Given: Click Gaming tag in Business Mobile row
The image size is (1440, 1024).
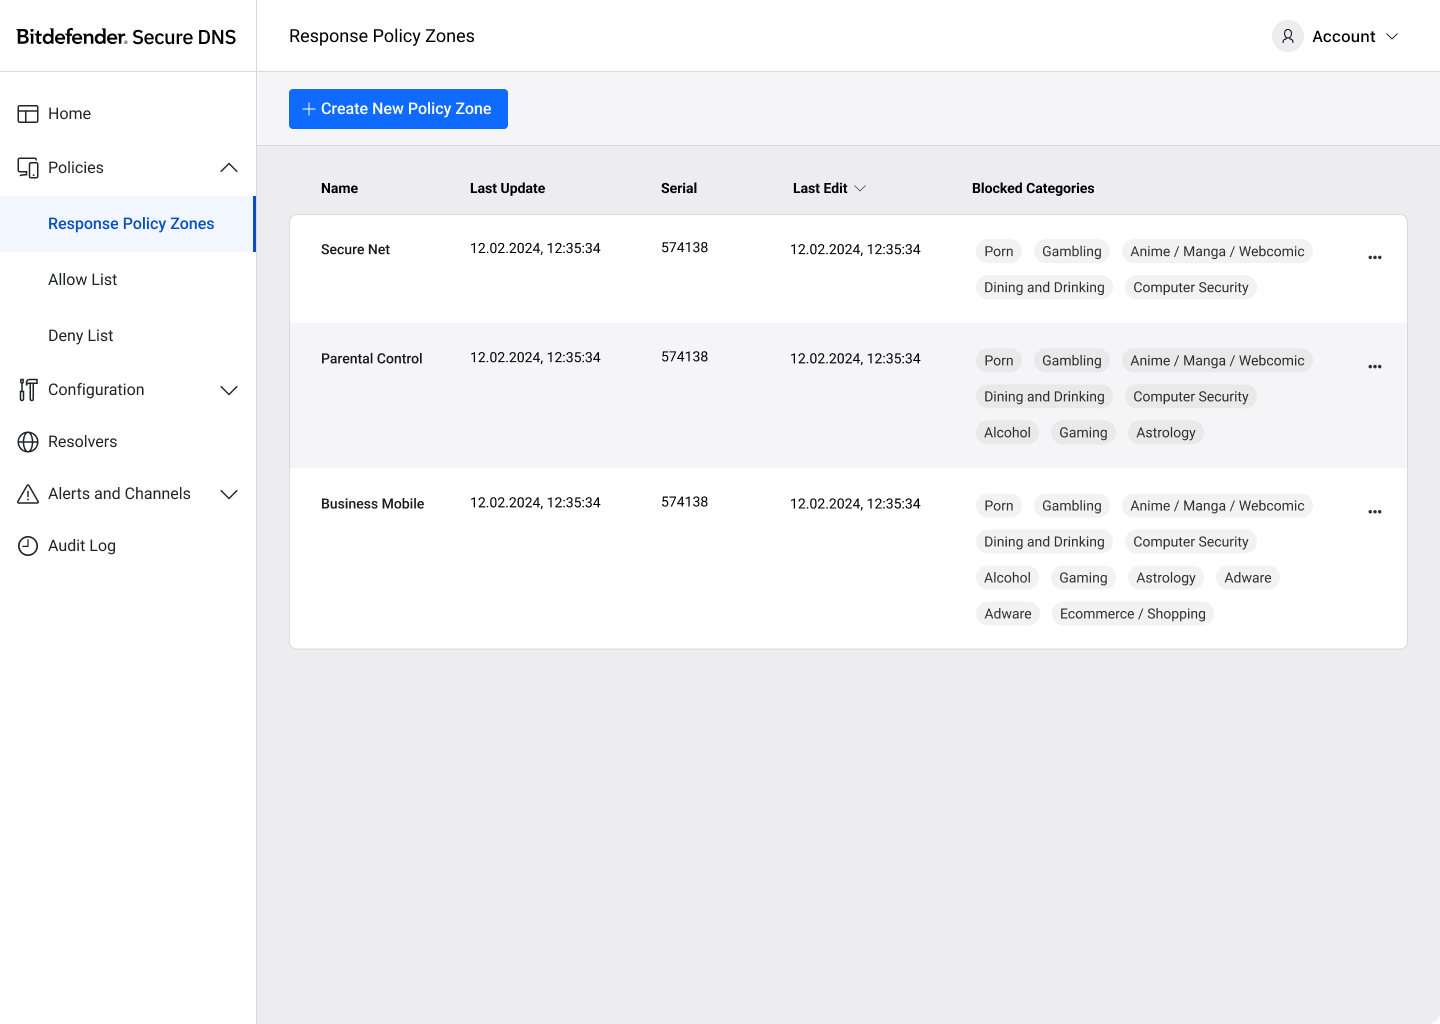Looking at the screenshot, I should tap(1083, 578).
